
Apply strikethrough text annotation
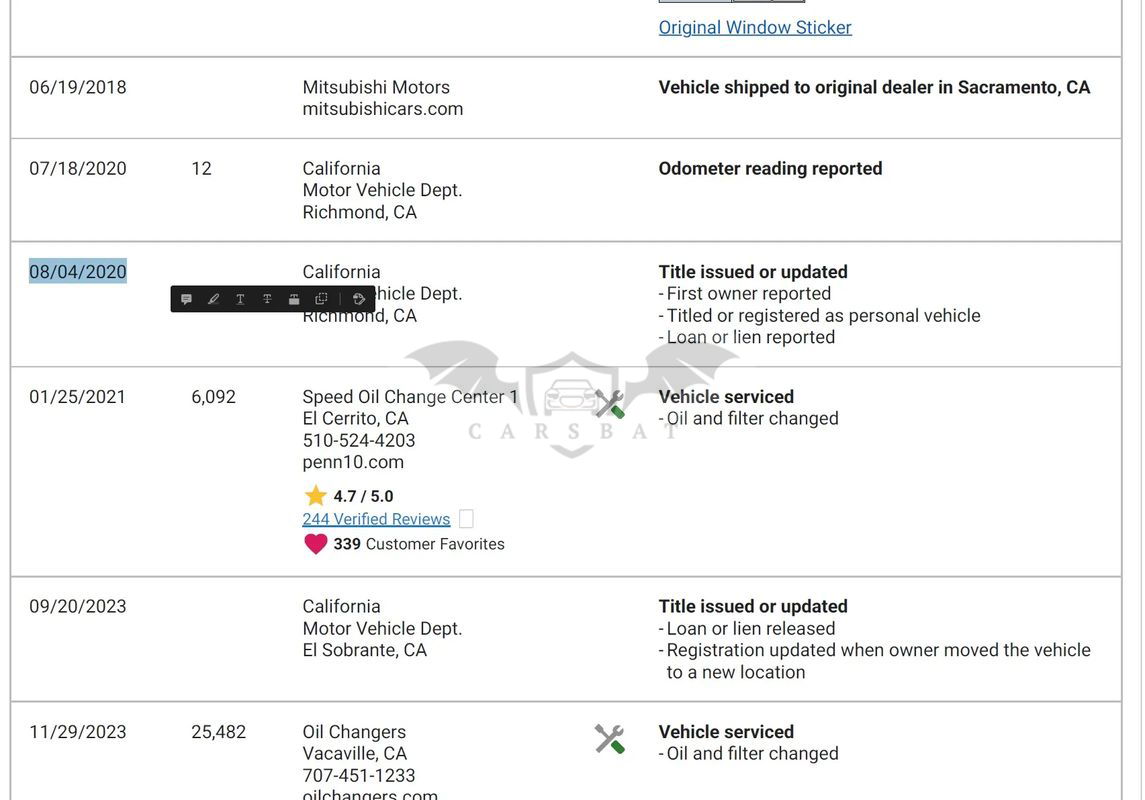point(267,299)
